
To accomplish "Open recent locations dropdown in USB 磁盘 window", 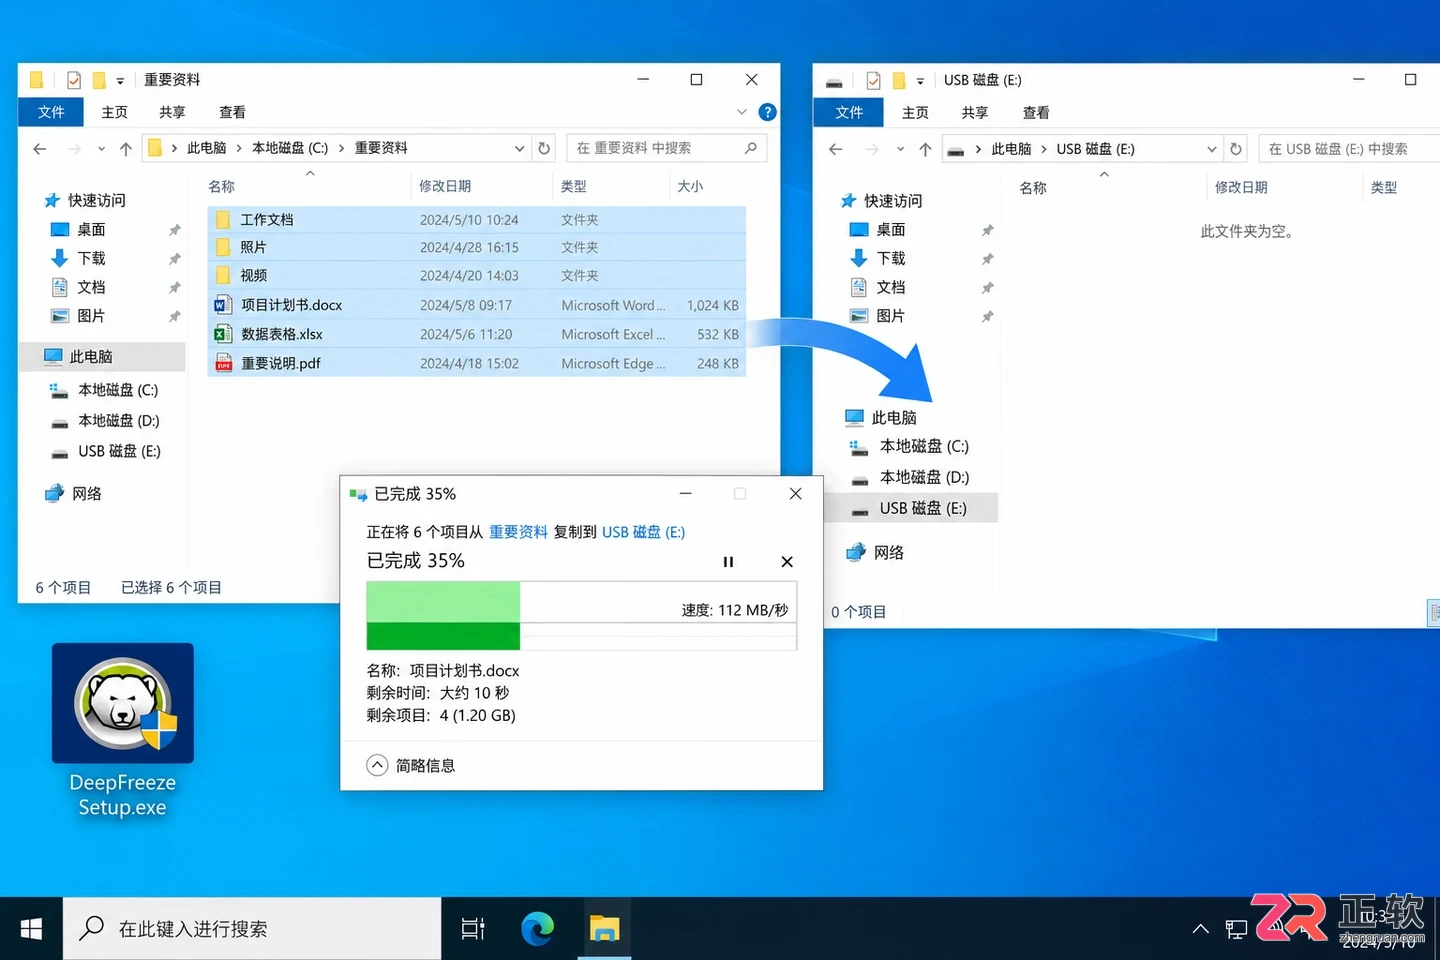I will [x=900, y=149].
